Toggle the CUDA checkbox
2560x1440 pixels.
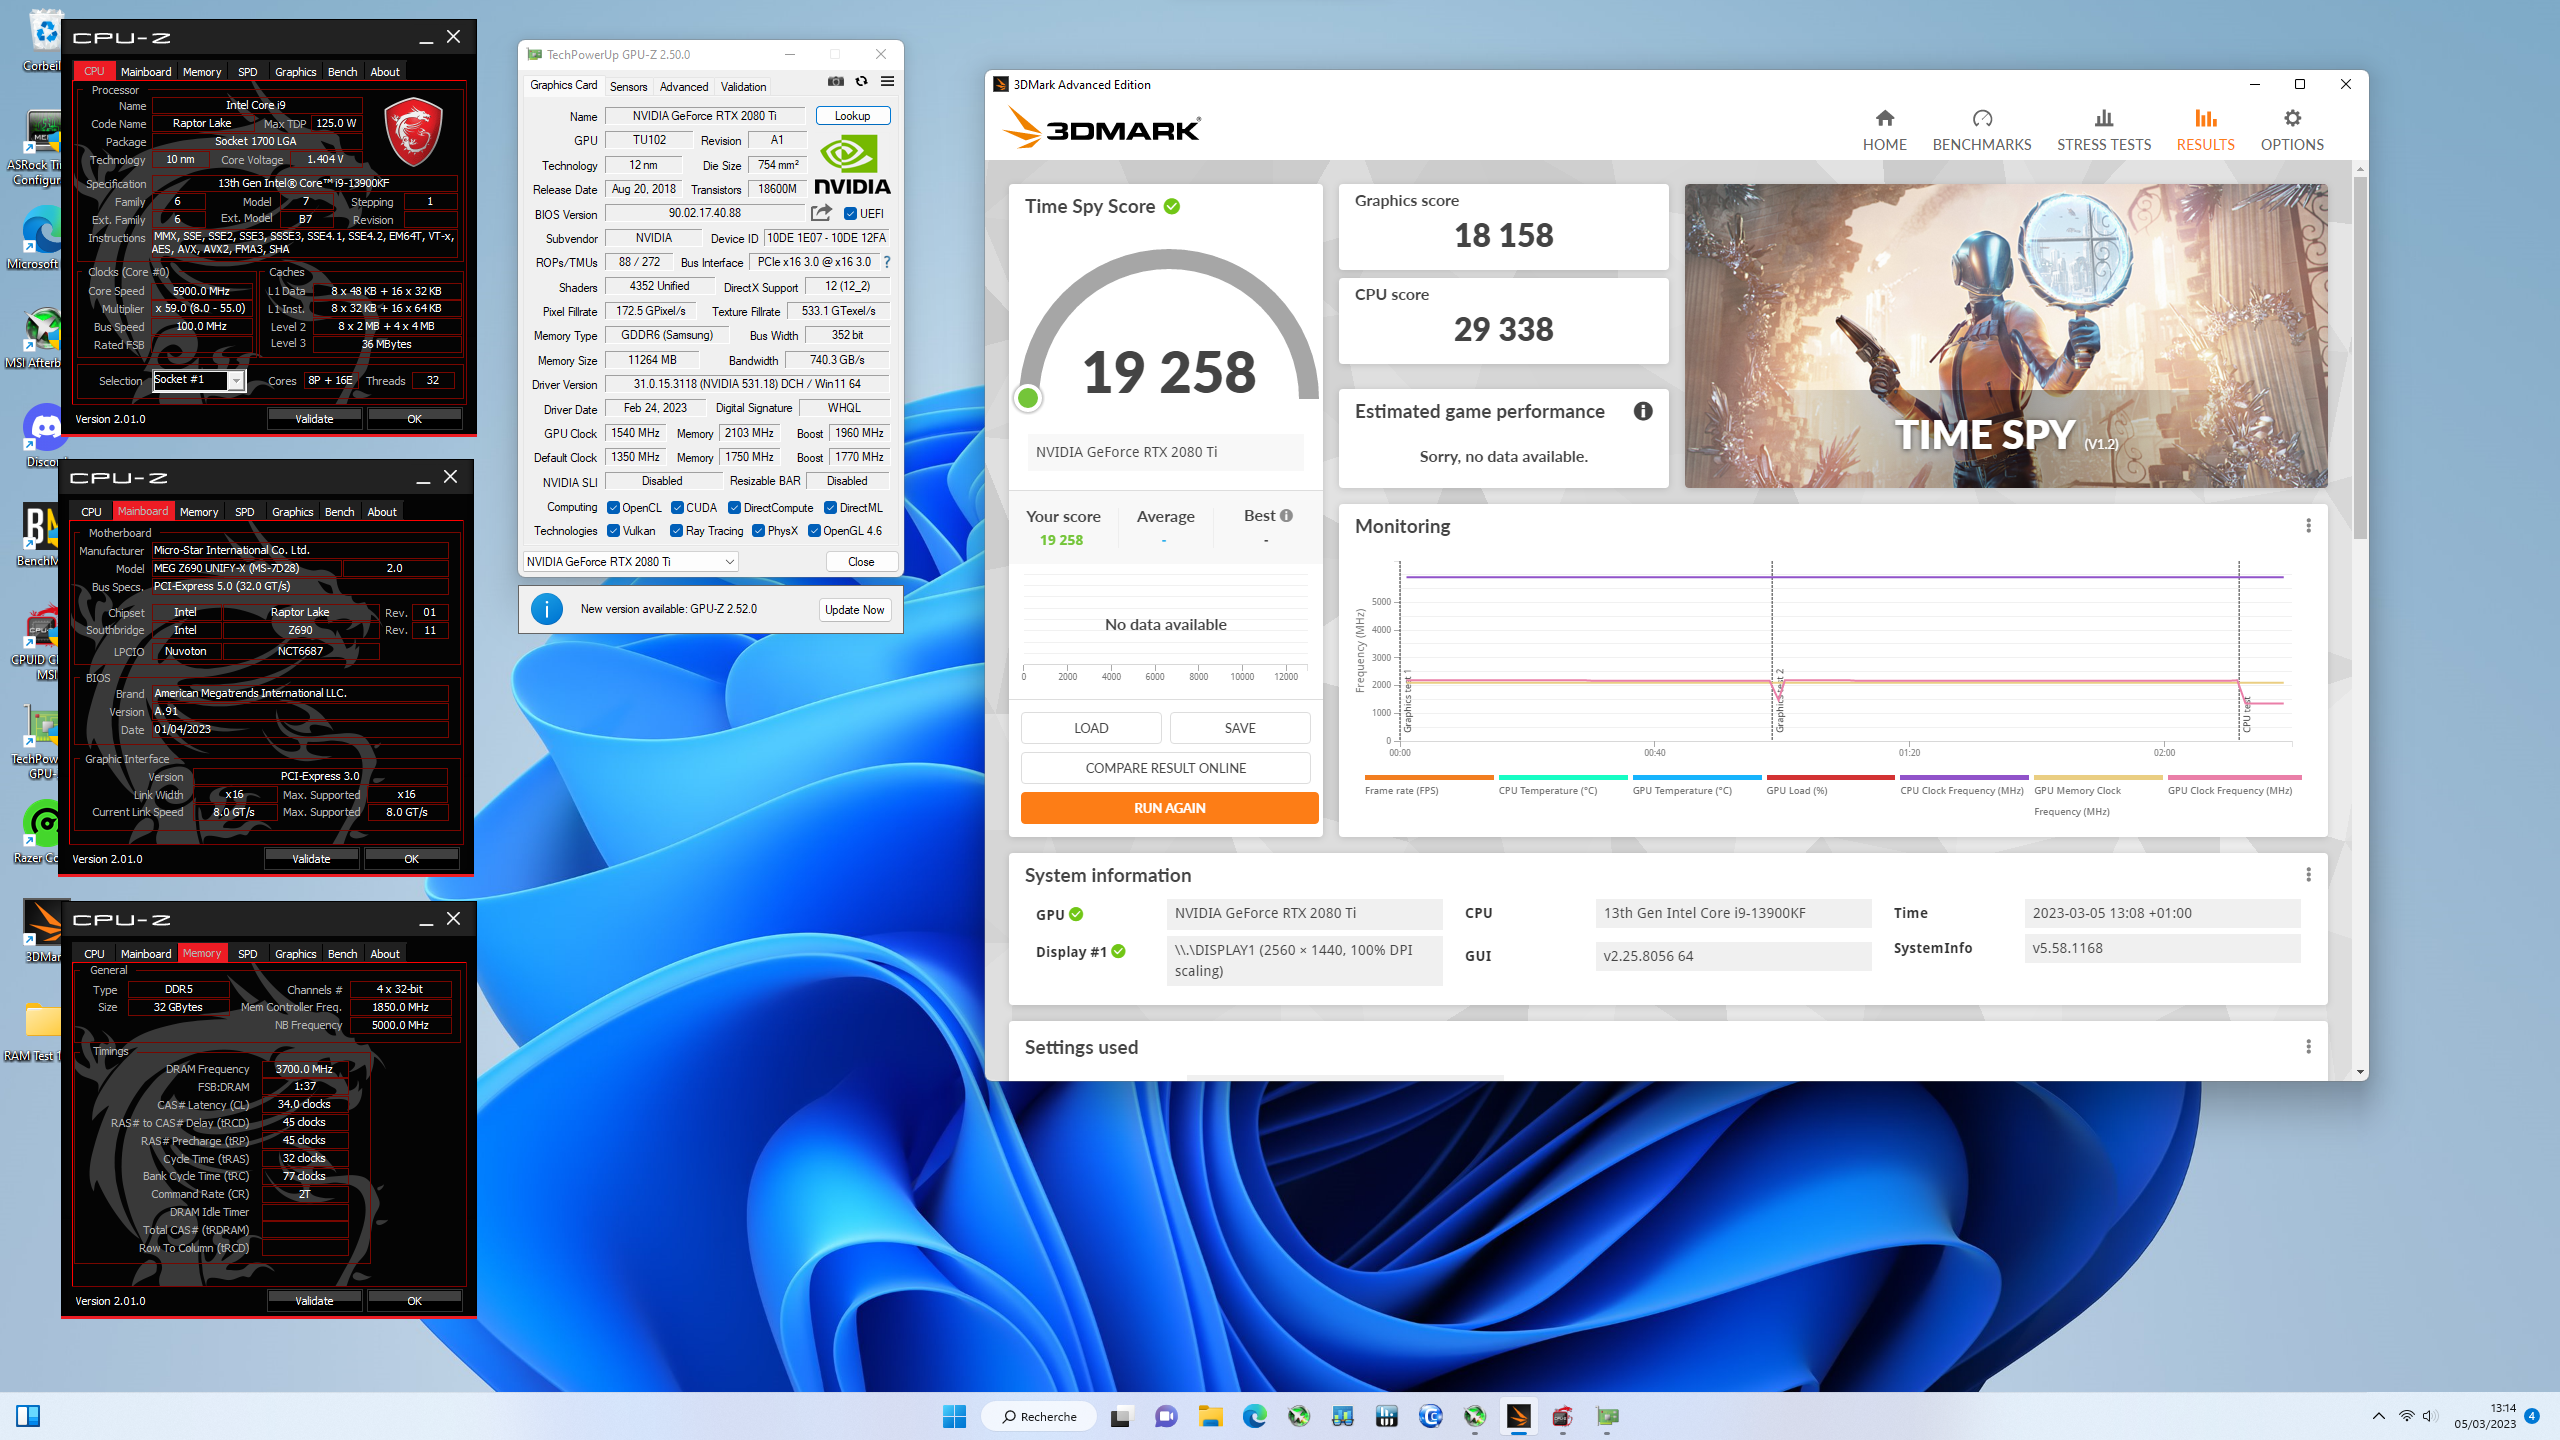pyautogui.click(x=677, y=508)
